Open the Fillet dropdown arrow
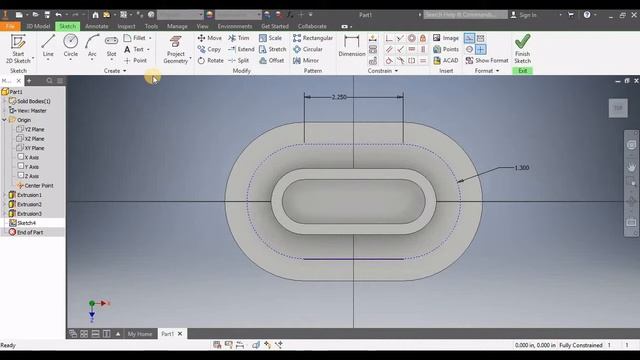 [150, 38]
